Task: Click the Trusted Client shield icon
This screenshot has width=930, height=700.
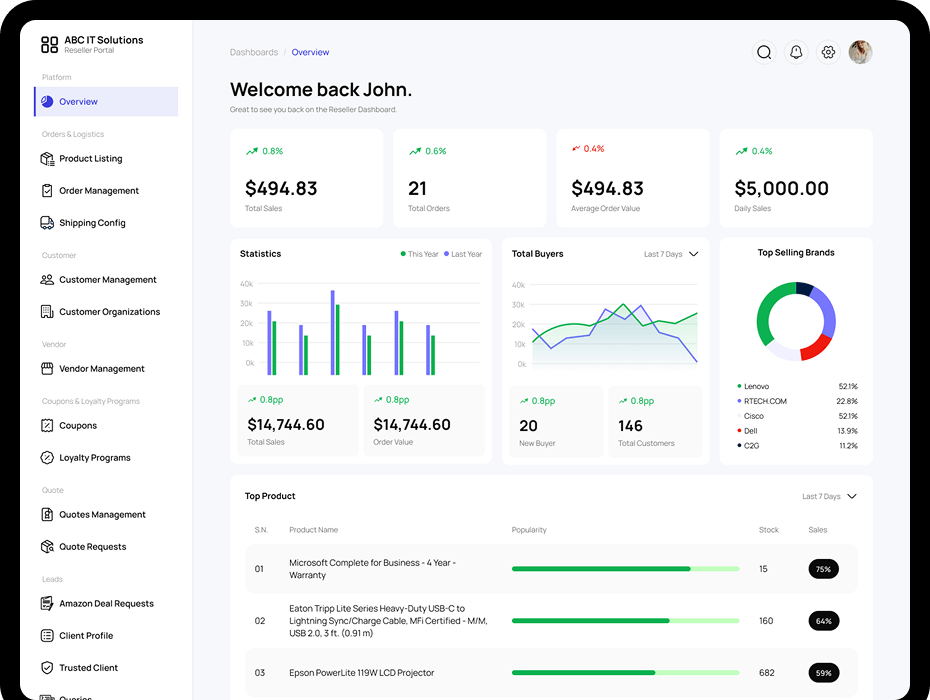Action: click(47, 668)
